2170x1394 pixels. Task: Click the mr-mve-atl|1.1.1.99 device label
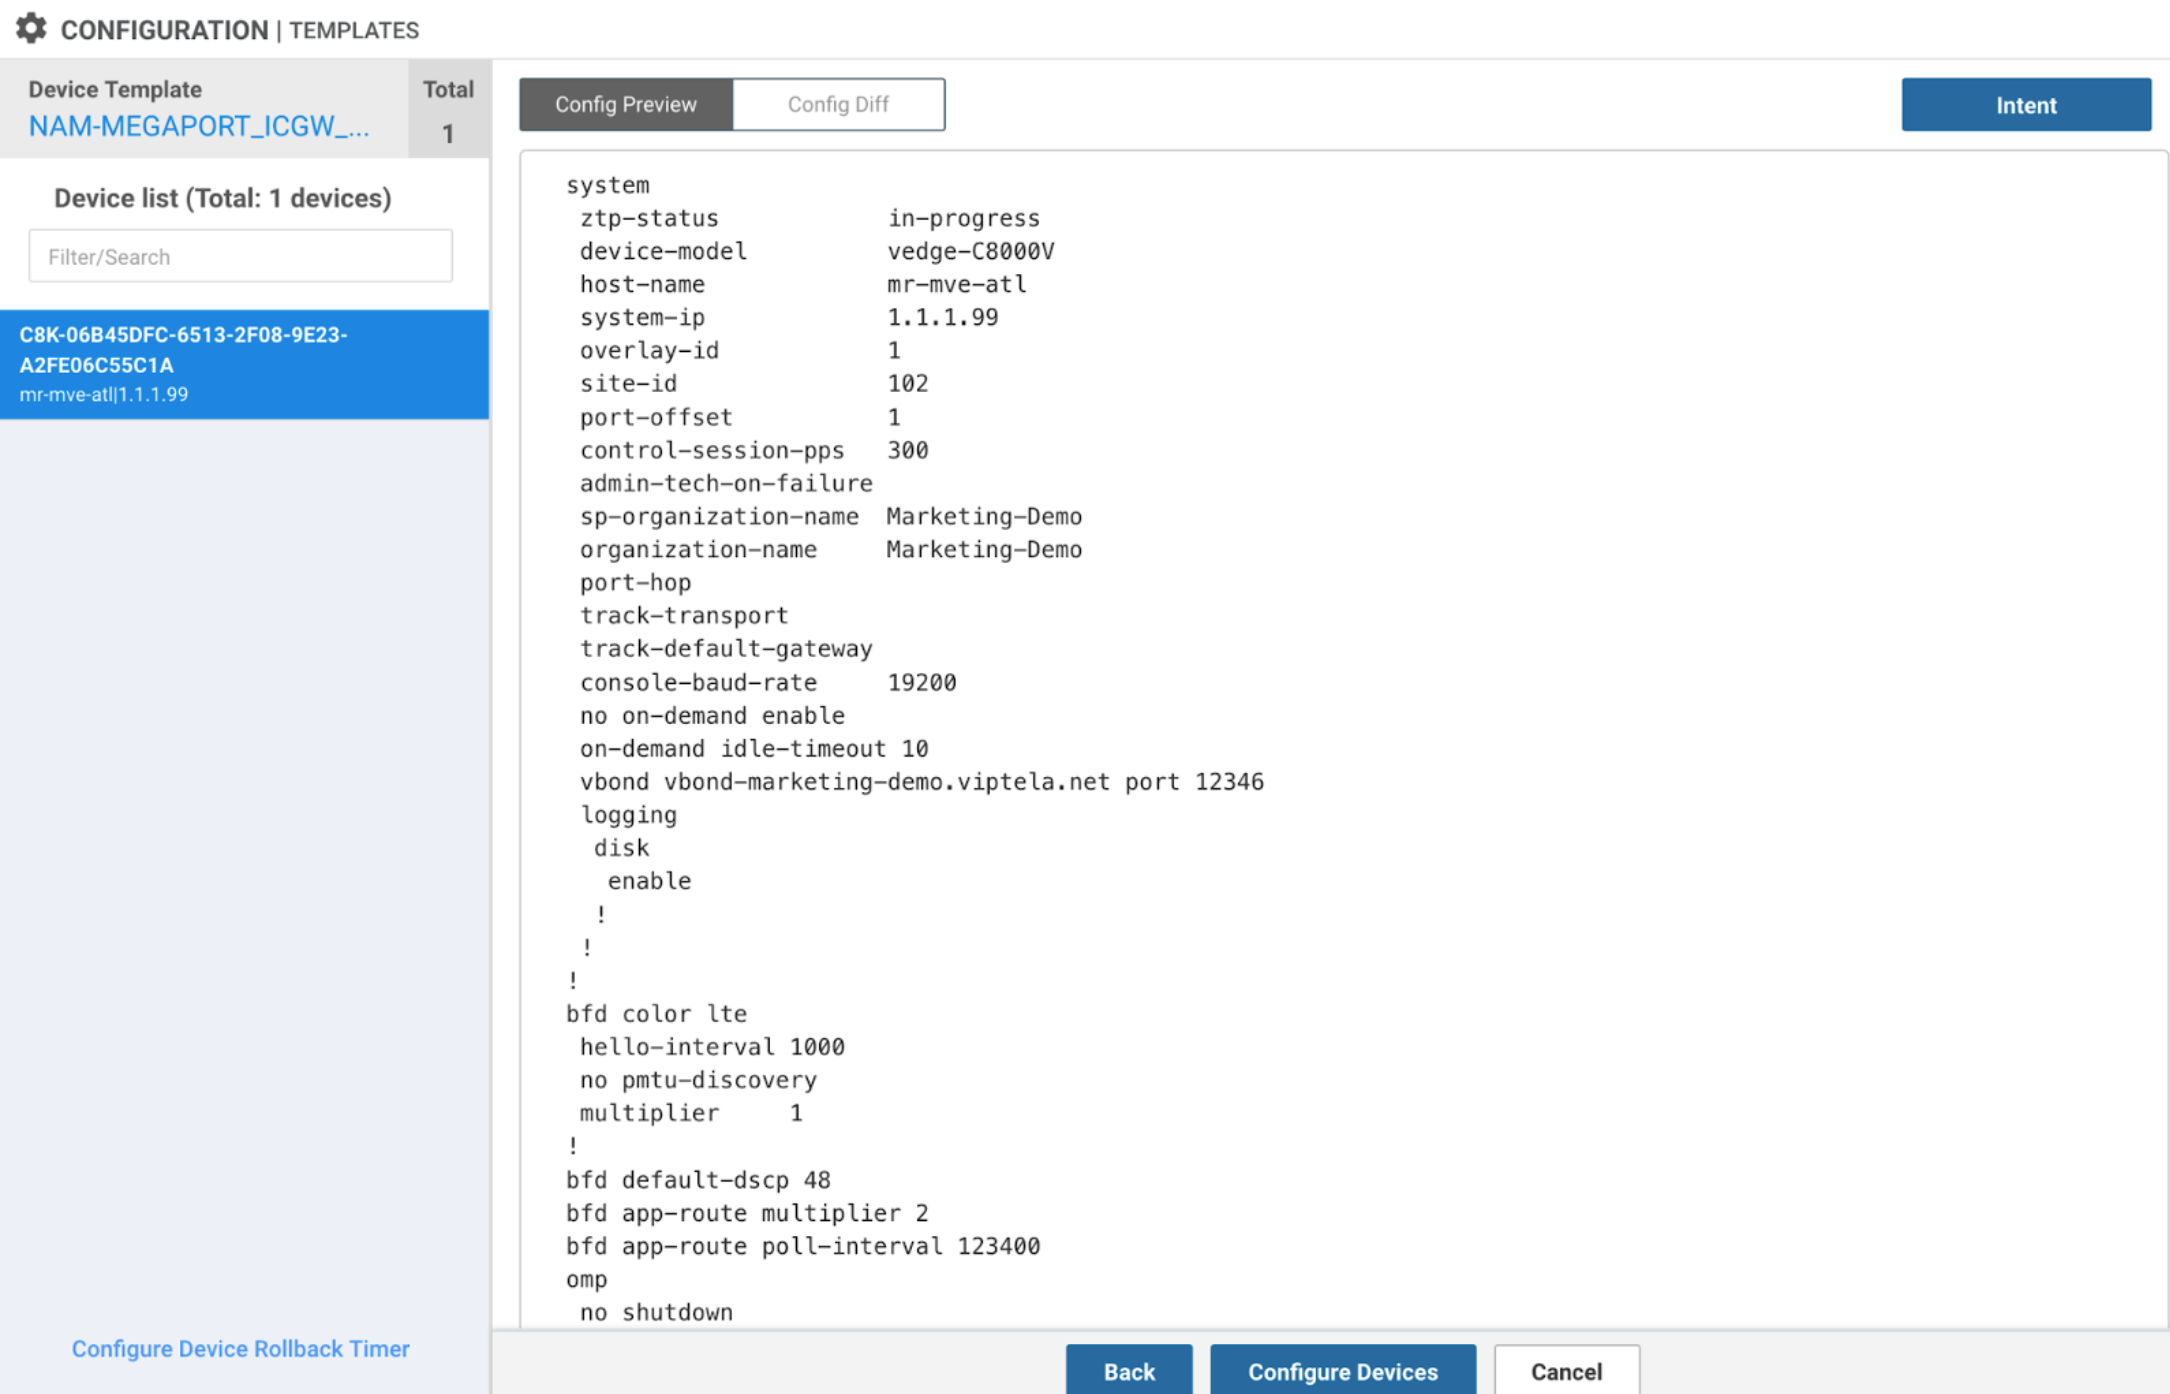point(103,394)
